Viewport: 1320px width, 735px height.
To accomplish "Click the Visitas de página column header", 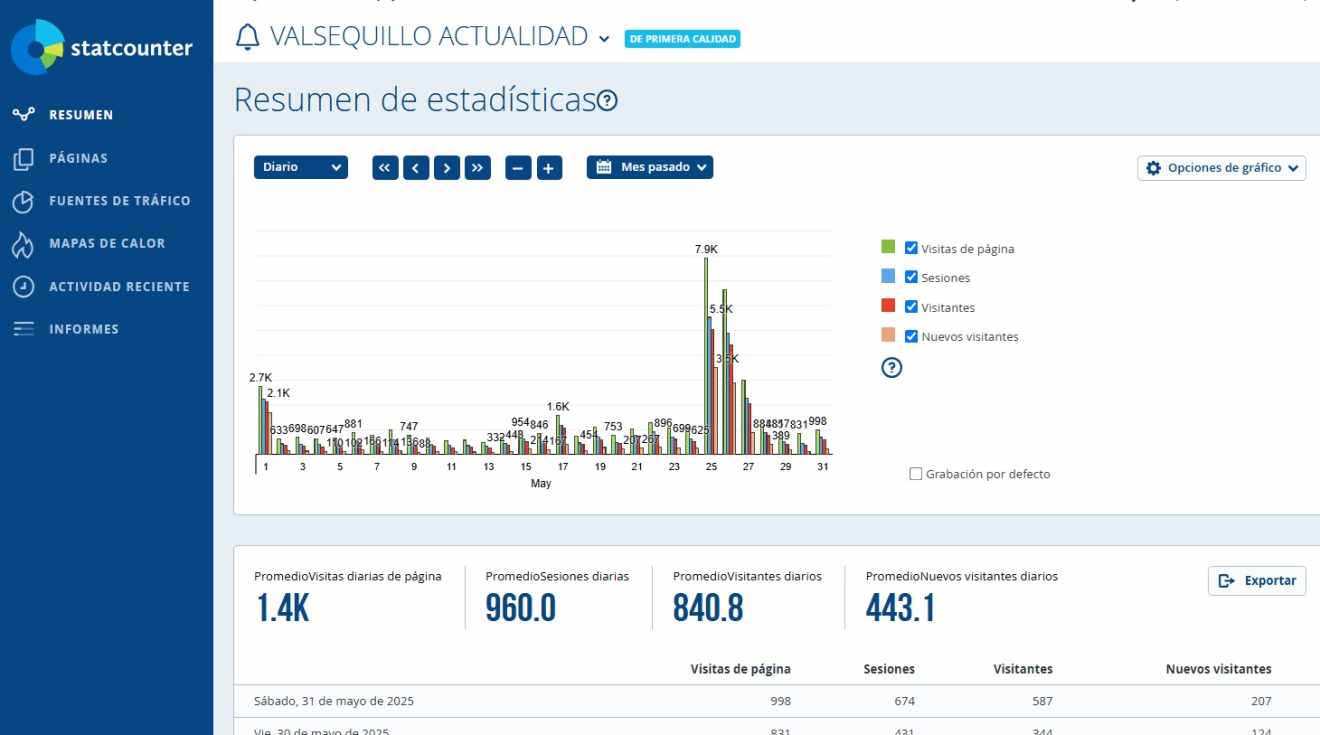I will coord(740,669).
